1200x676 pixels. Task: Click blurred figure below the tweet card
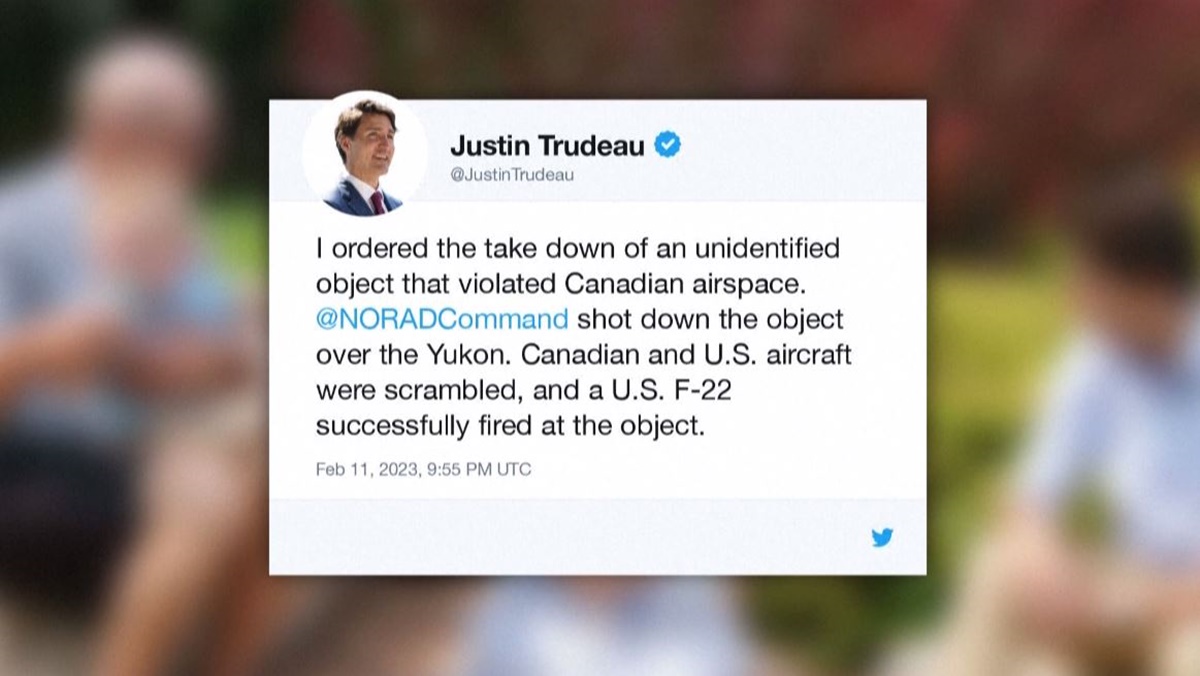[600, 625]
